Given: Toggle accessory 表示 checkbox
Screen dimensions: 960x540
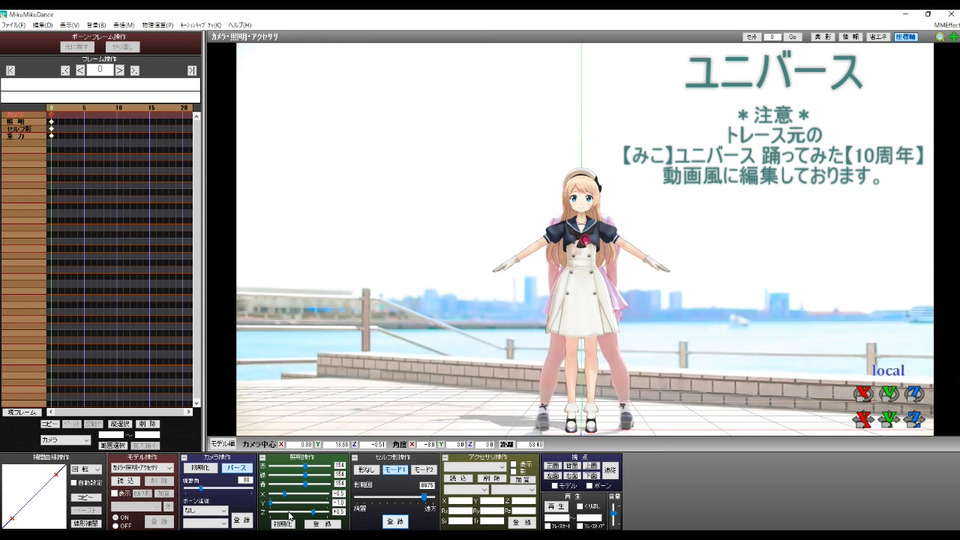Looking at the screenshot, I should pyautogui.click(x=514, y=465).
